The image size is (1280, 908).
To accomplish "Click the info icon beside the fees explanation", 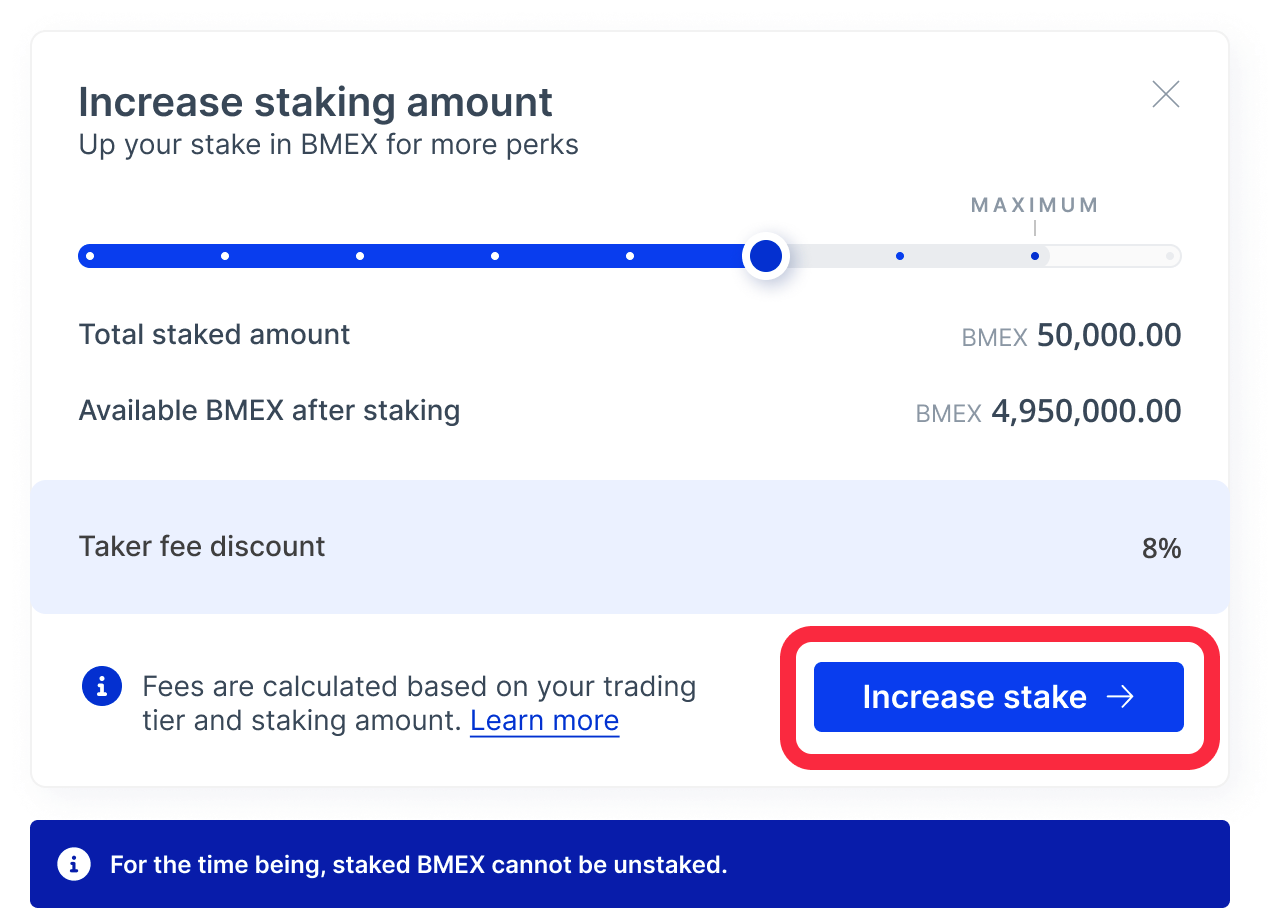I will 101,686.
